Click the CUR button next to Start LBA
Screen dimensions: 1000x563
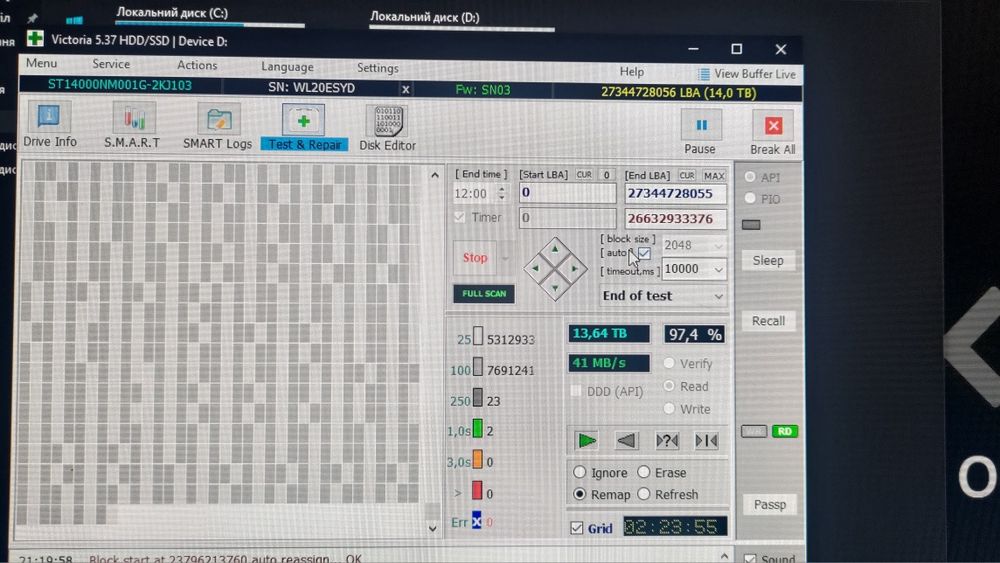(x=584, y=175)
